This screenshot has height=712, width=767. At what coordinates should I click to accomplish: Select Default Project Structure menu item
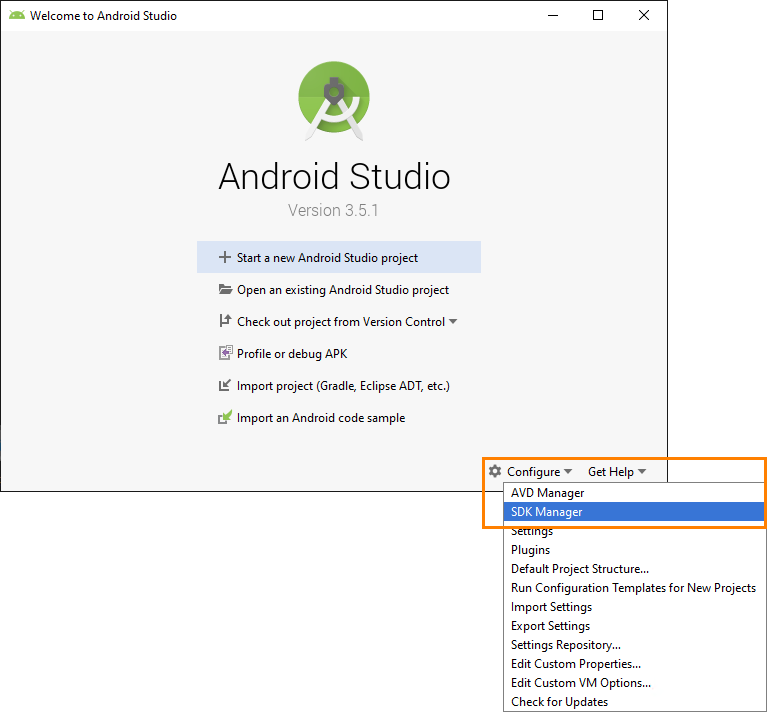(x=579, y=569)
